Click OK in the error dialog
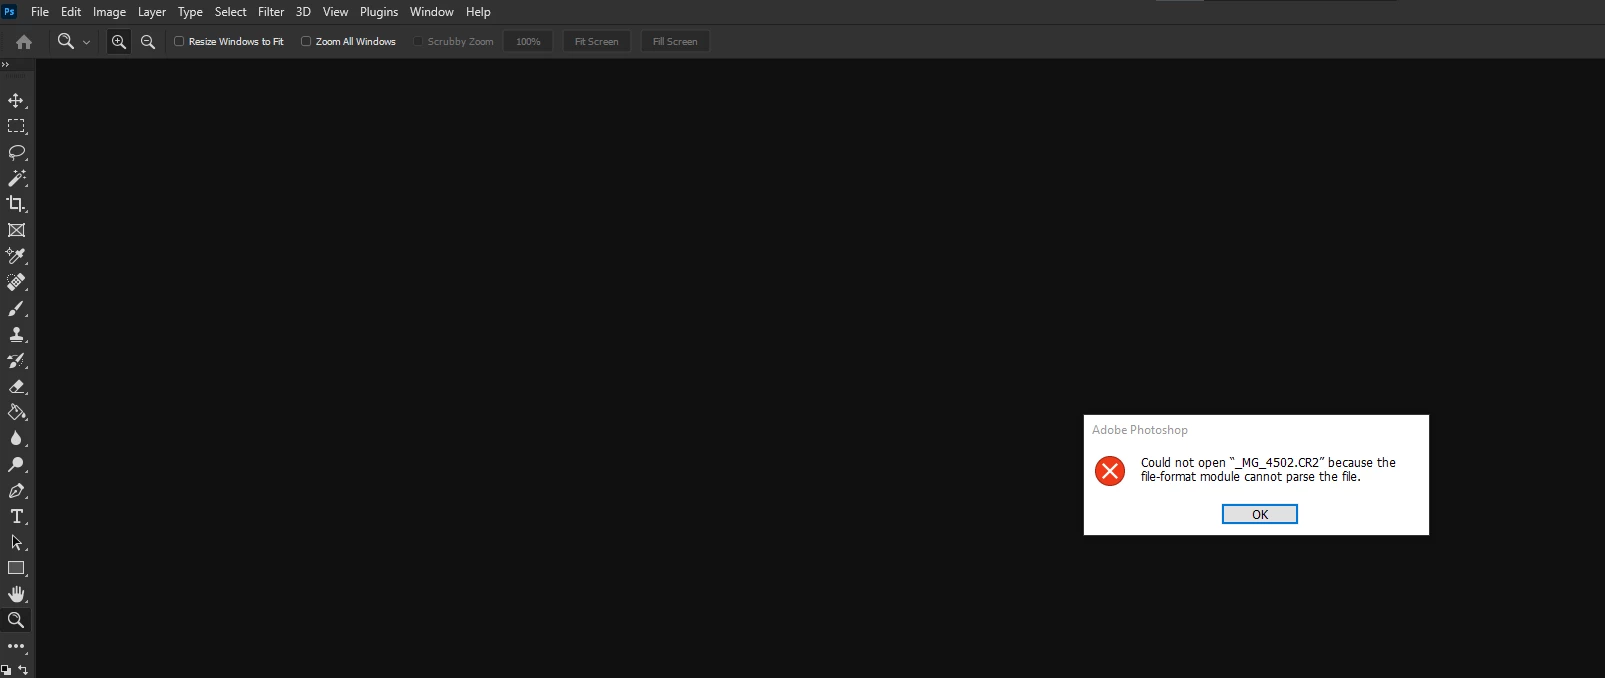The width and height of the screenshot is (1605, 678). point(1260,514)
